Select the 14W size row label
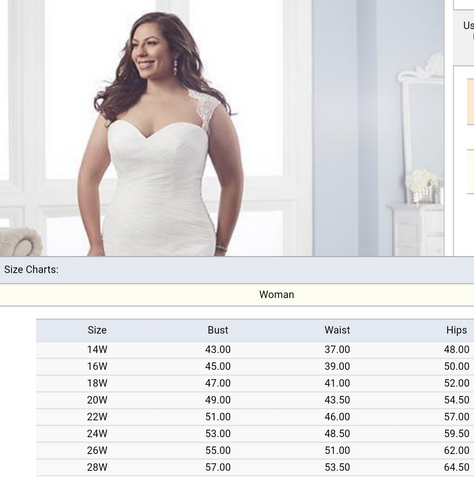Image resolution: width=474 pixels, height=480 pixels. pyautogui.click(x=97, y=350)
